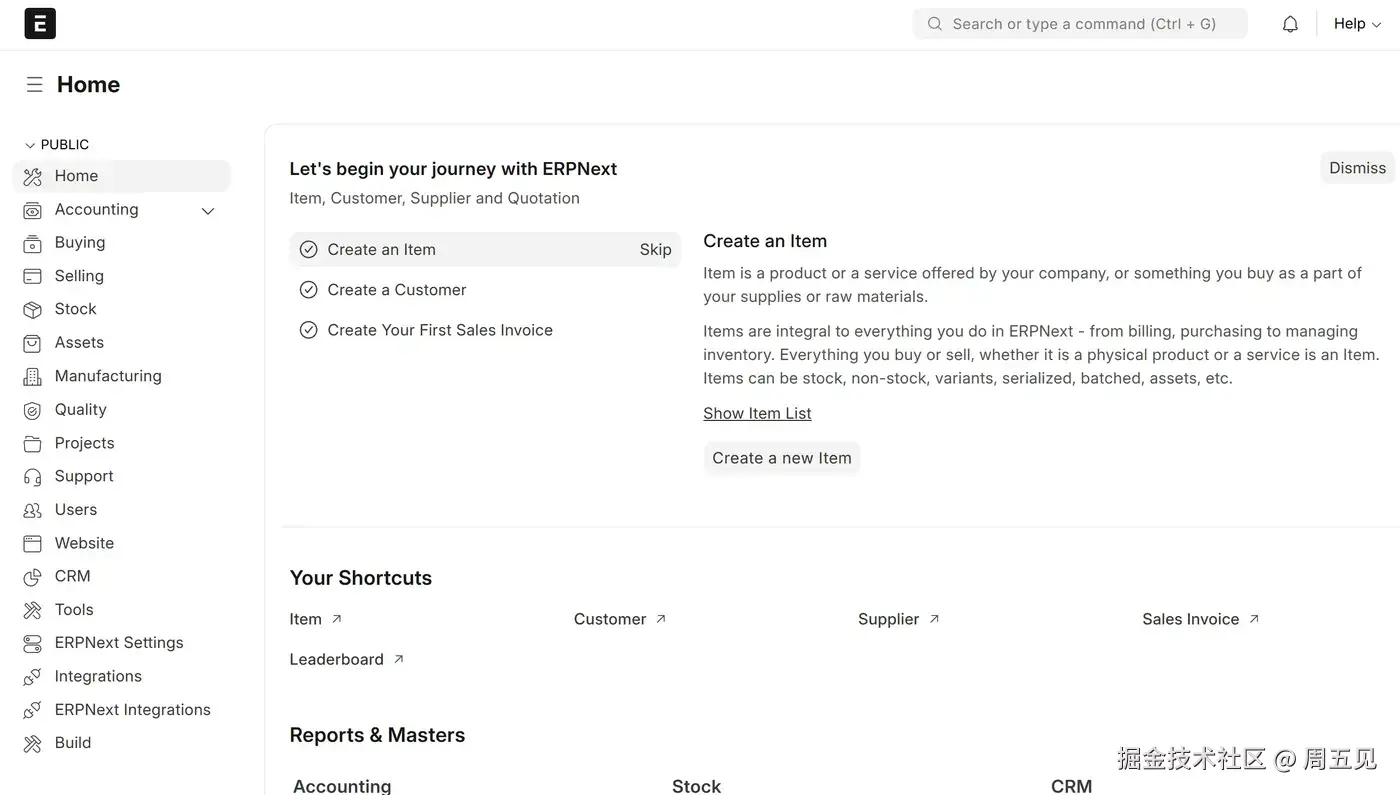Click the Stock box icon in sidebar
The image size is (1400, 795).
click(x=33, y=310)
